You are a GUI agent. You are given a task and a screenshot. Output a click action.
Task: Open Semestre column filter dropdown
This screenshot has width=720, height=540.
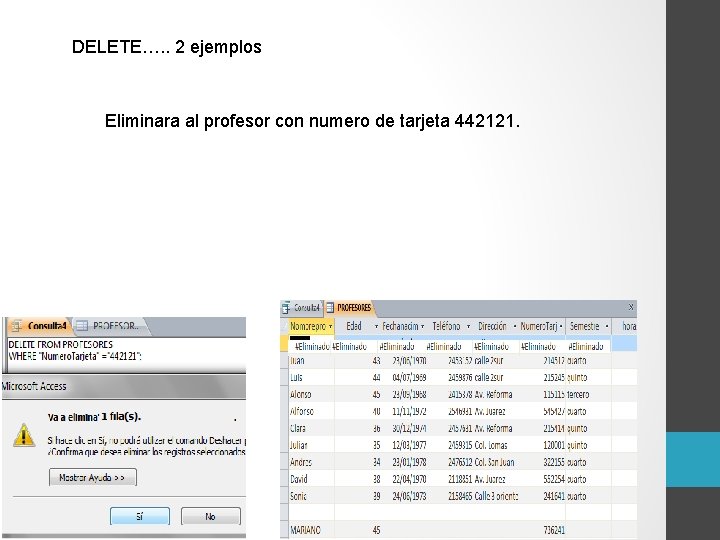pyautogui.click(x=607, y=326)
